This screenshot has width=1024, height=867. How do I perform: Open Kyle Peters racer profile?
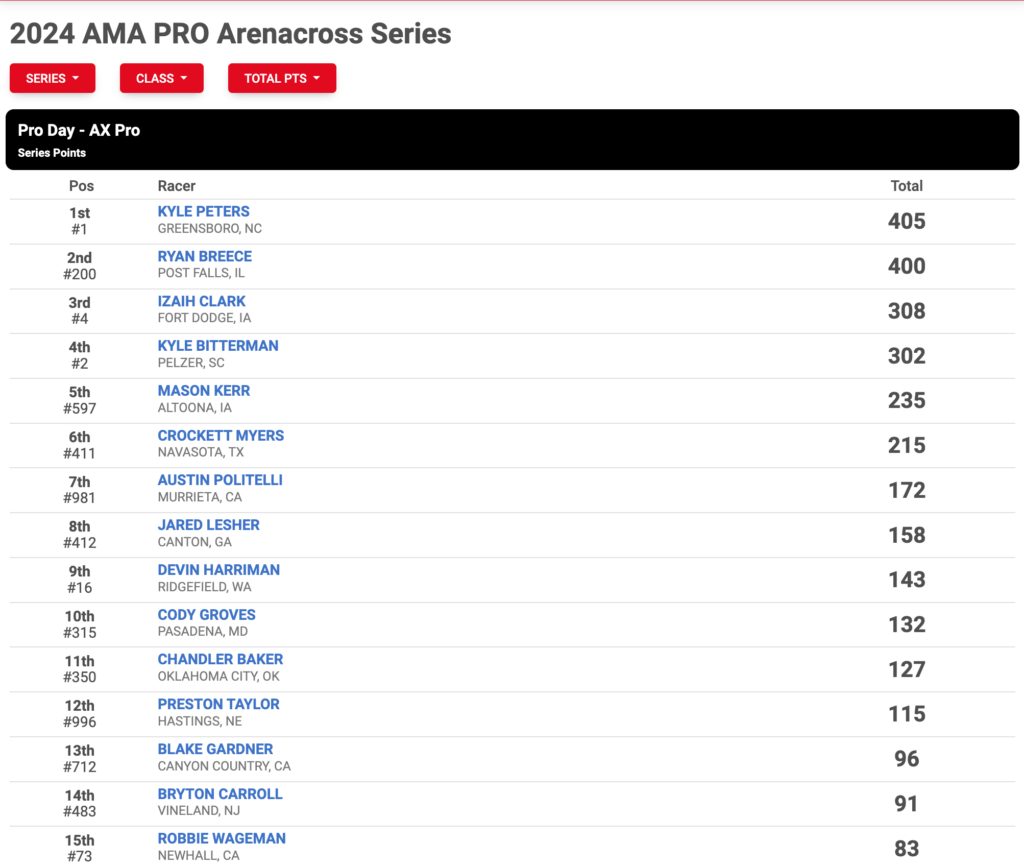click(203, 212)
